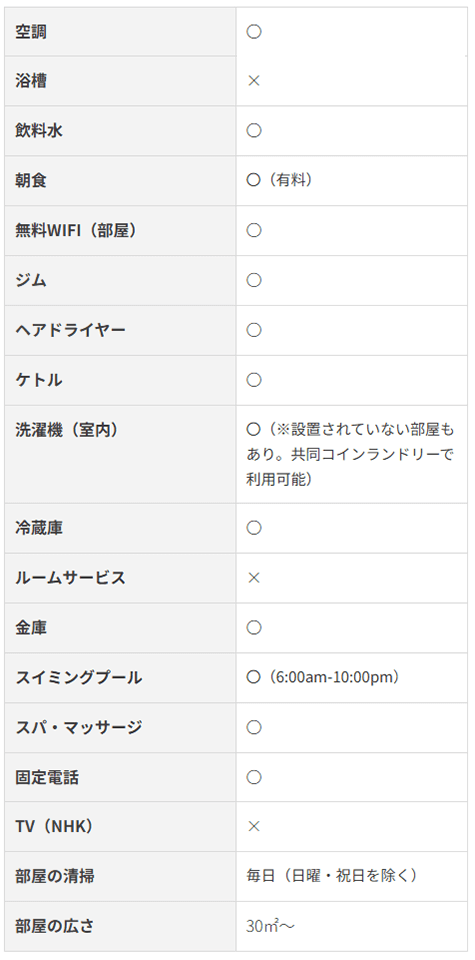
Task: Click the circle mark for 空調
Action: click(x=254, y=31)
